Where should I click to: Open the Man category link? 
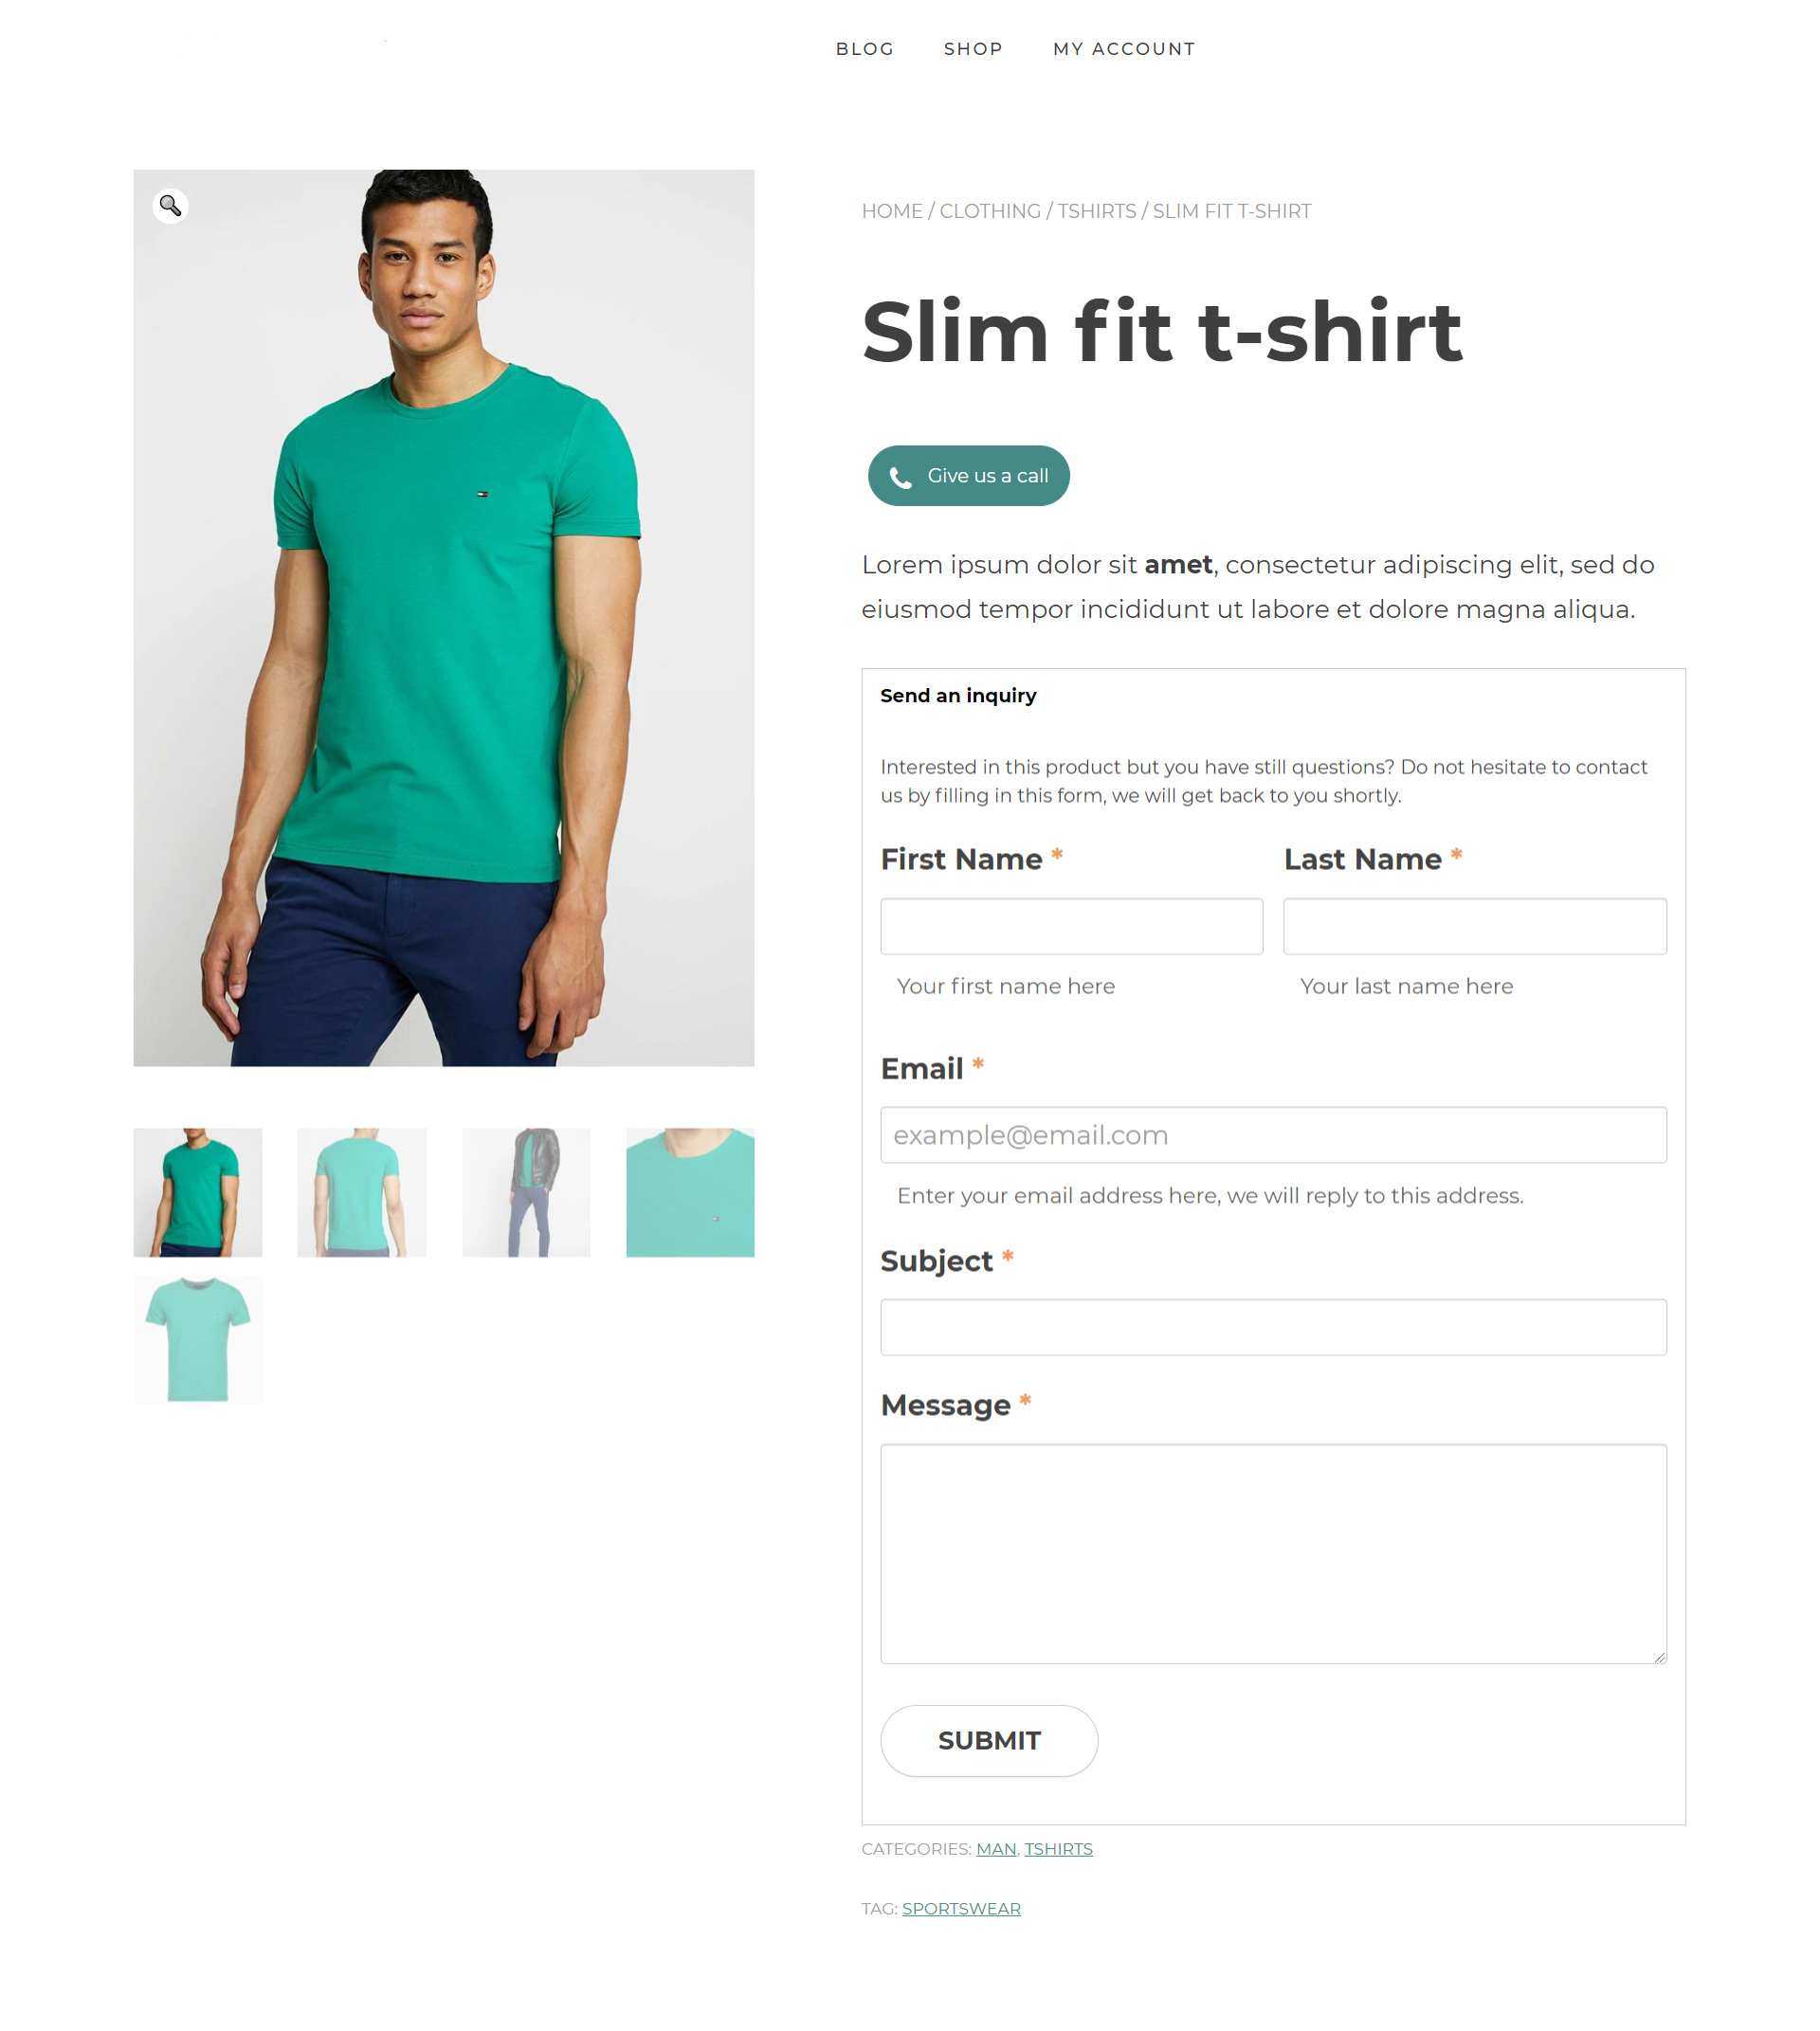point(996,1849)
